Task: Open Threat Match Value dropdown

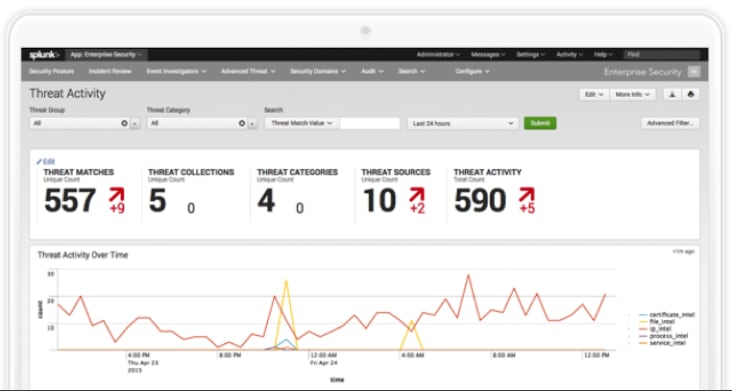Action: point(302,123)
